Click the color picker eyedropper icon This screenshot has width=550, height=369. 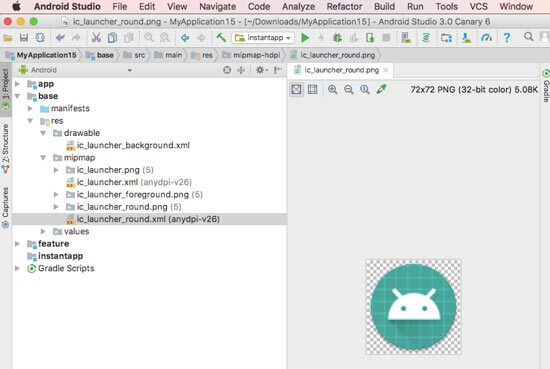[381, 89]
